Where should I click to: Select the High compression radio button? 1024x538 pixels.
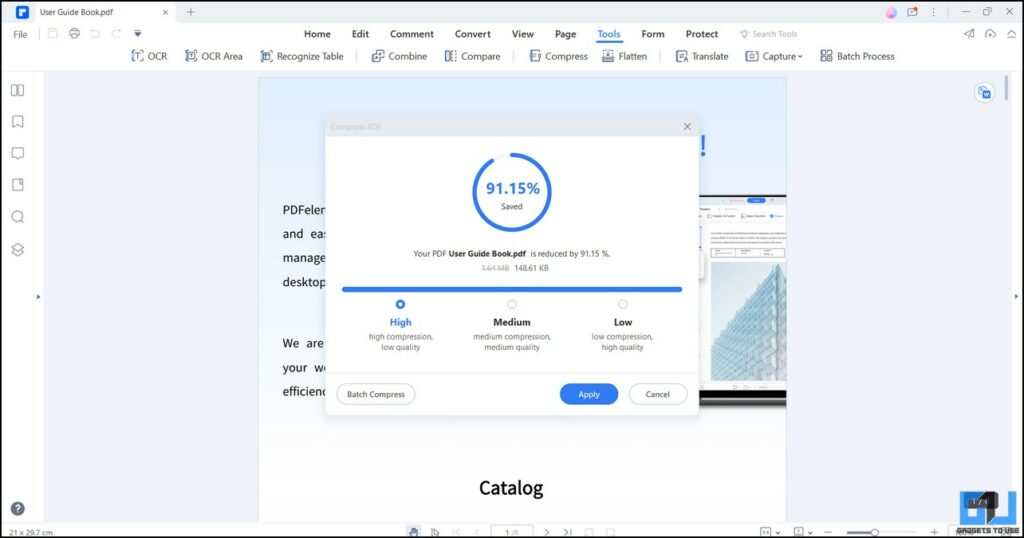[400, 304]
